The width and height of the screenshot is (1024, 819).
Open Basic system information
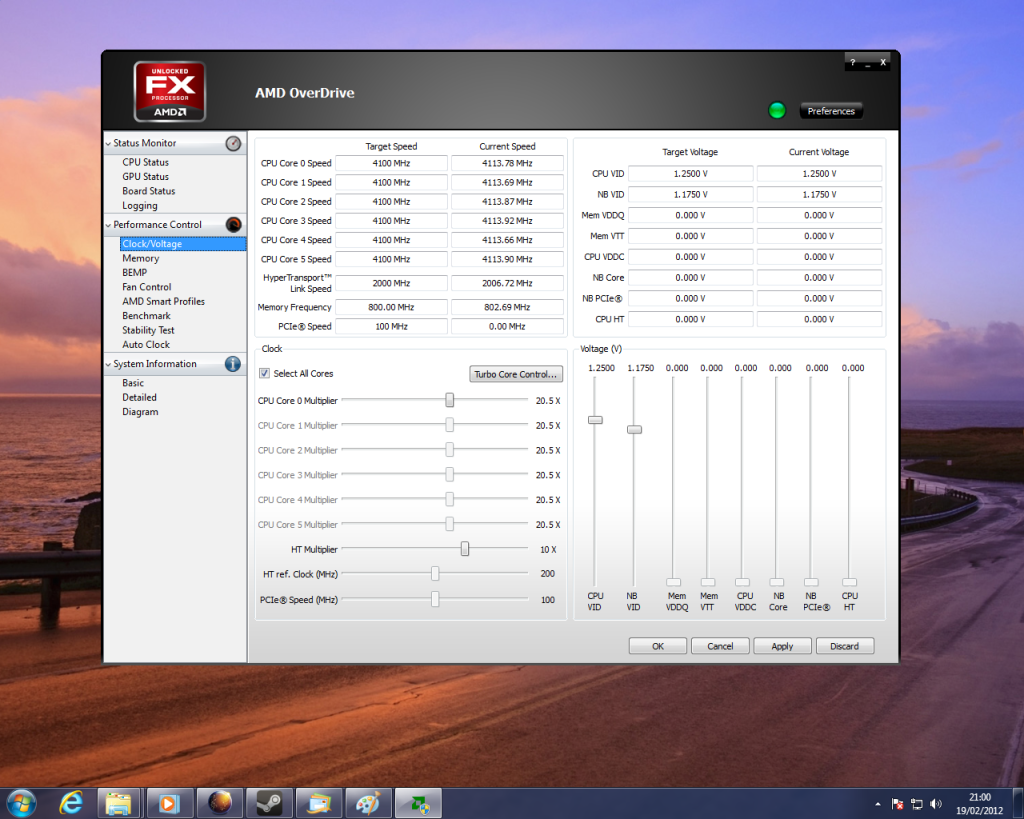pyautogui.click(x=133, y=383)
